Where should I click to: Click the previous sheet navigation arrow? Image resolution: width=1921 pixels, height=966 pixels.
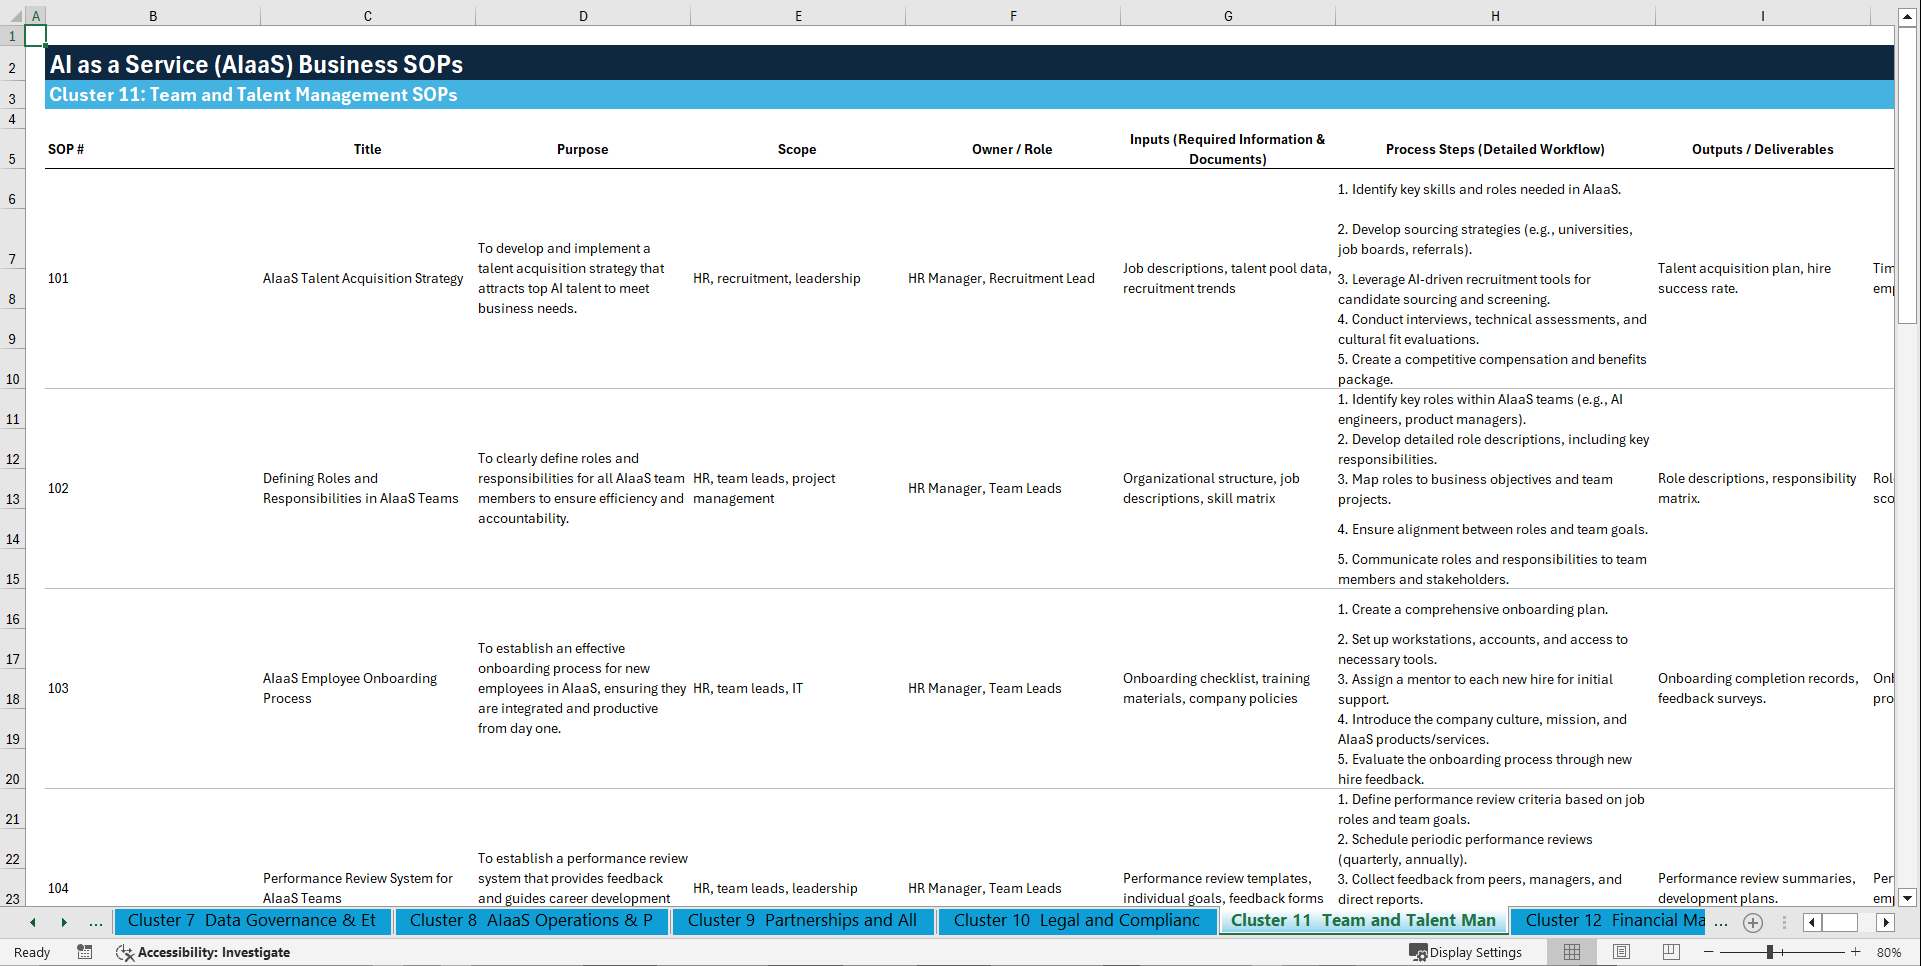coord(31,922)
